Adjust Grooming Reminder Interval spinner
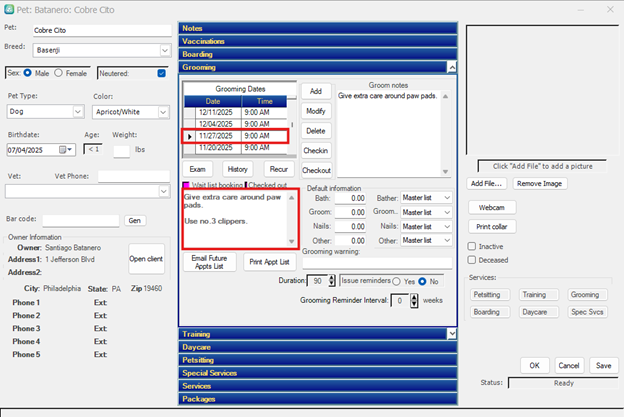 pyautogui.click(x=414, y=301)
